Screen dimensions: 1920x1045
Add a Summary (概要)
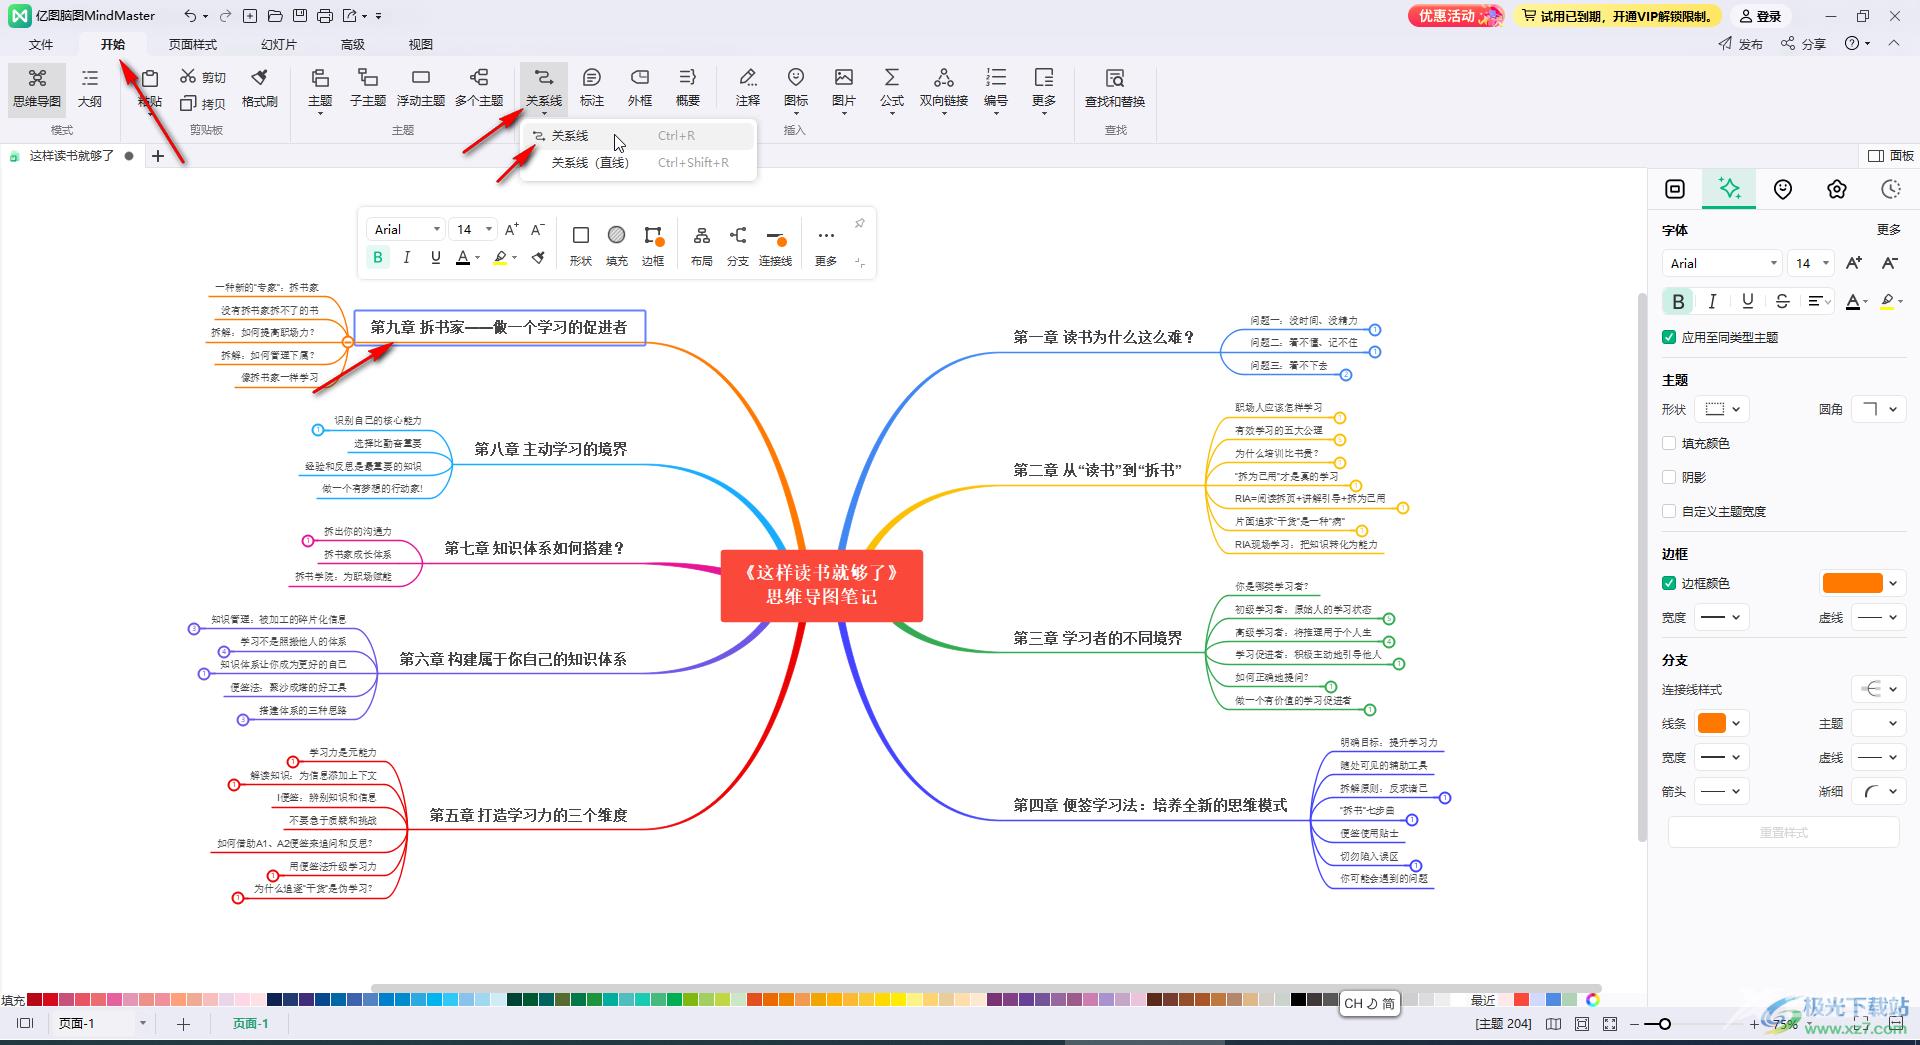point(688,89)
